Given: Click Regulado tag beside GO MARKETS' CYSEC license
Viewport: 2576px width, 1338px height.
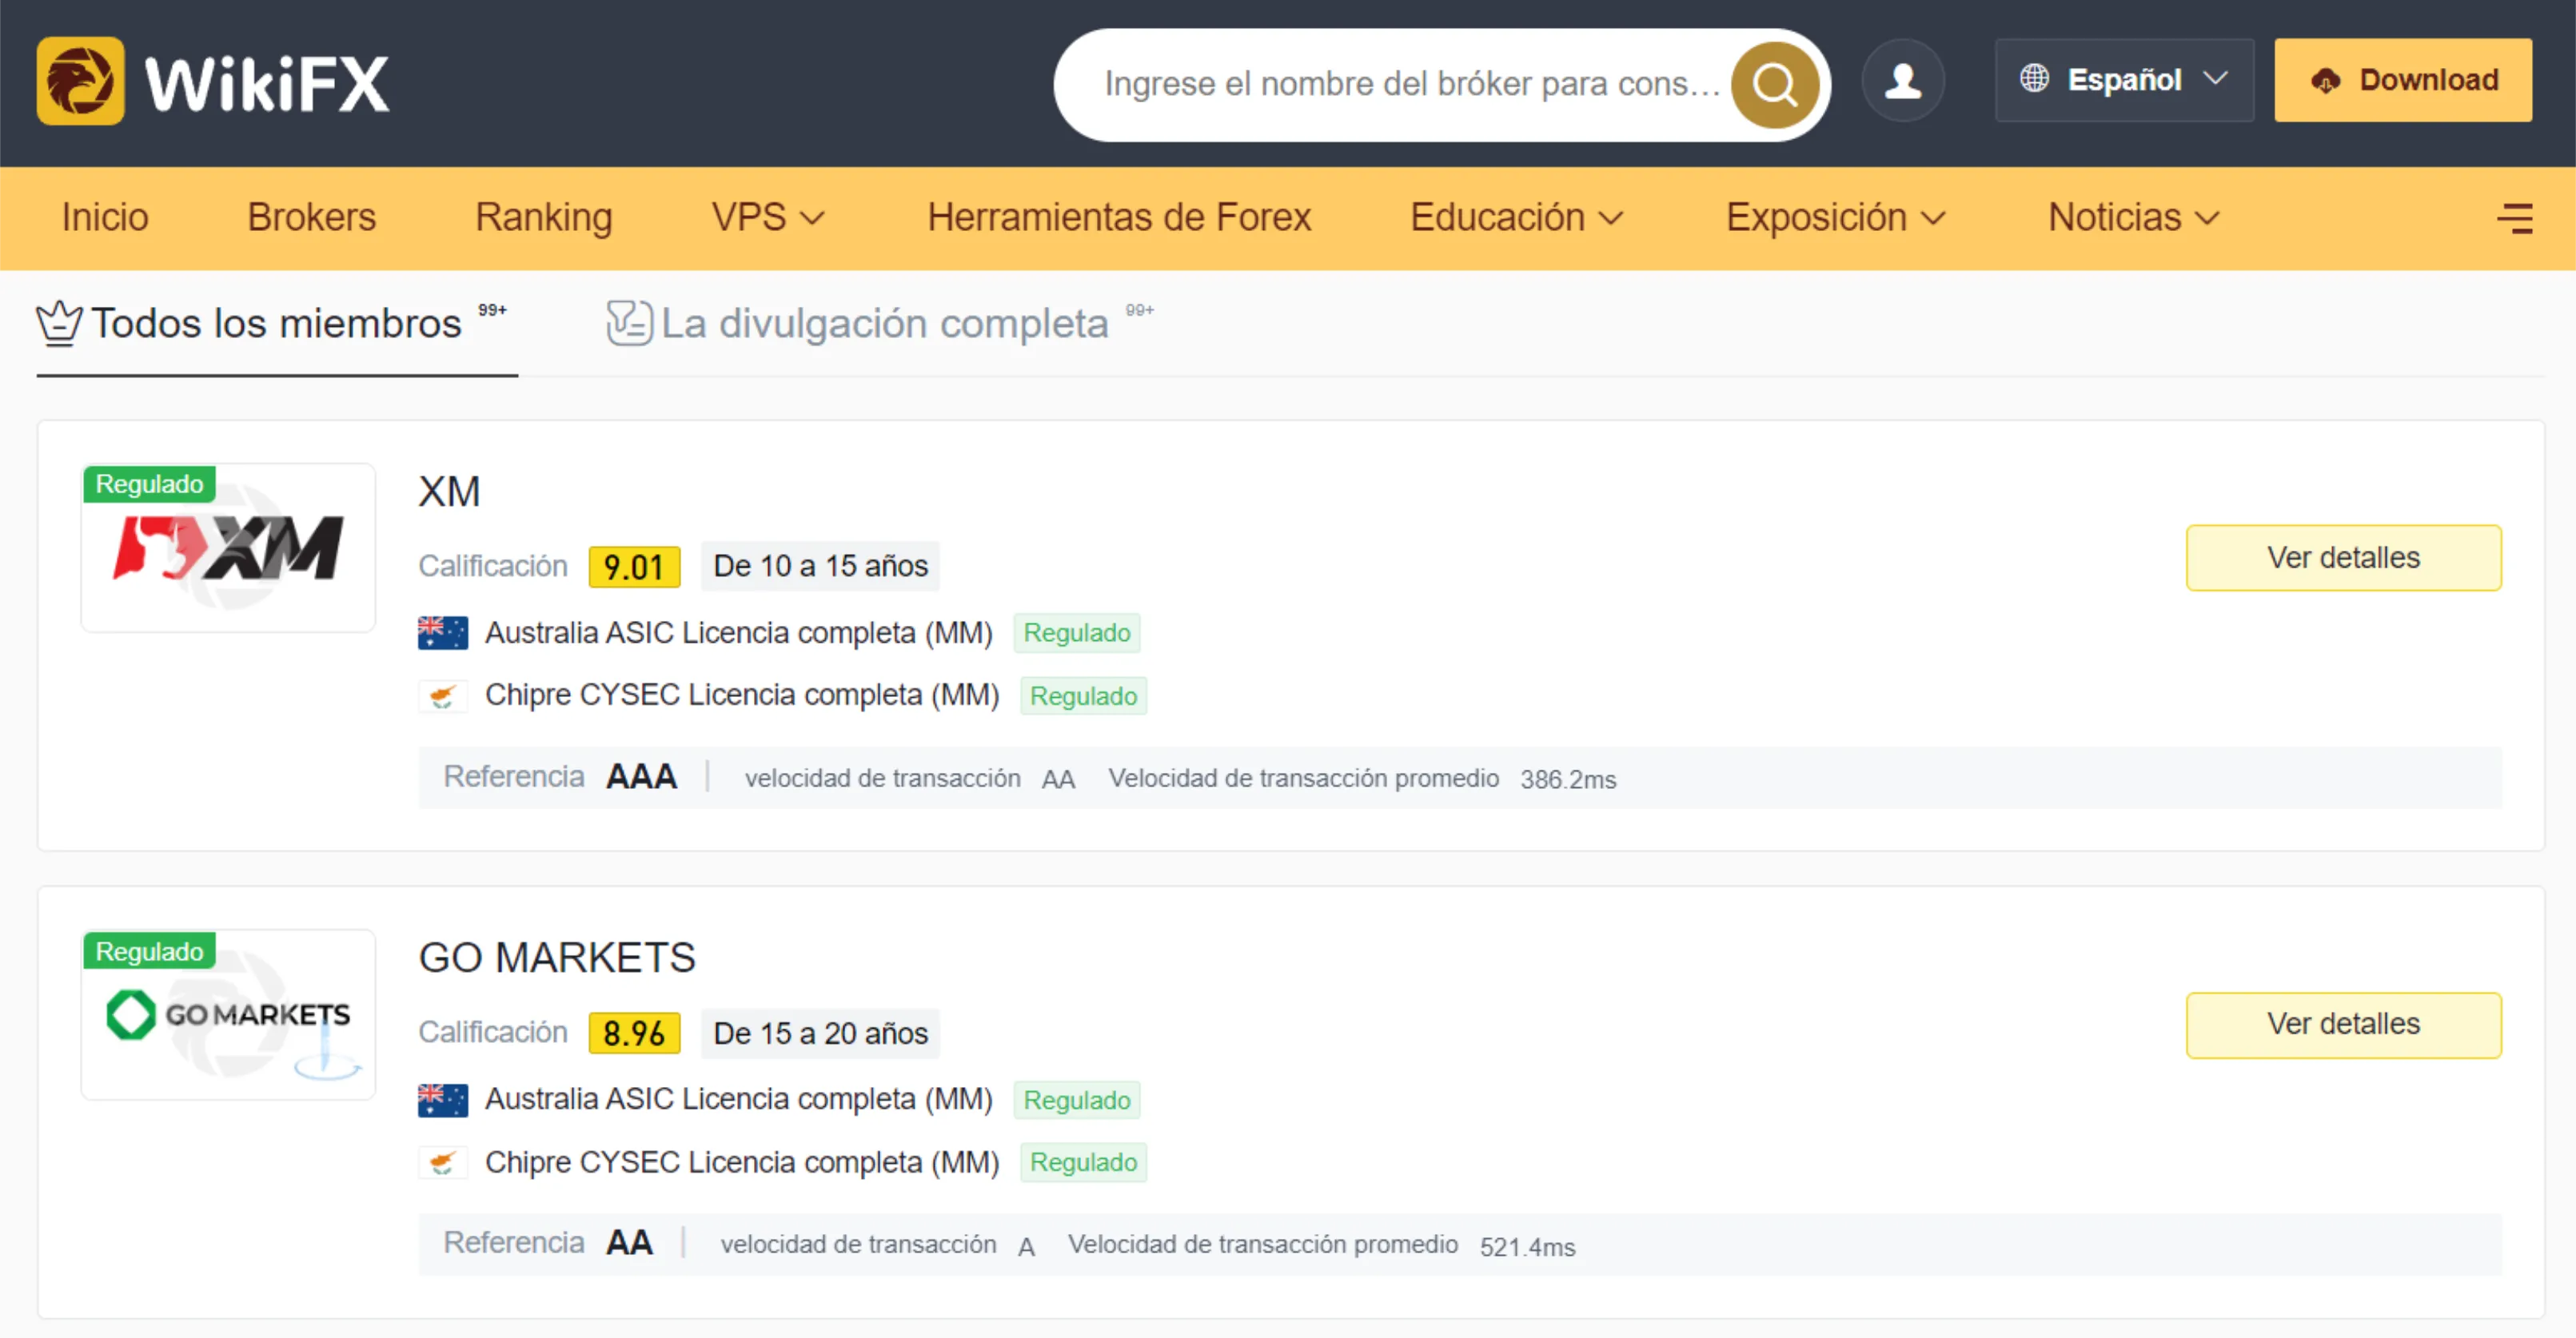Looking at the screenshot, I should pyautogui.click(x=1083, y=1163).
